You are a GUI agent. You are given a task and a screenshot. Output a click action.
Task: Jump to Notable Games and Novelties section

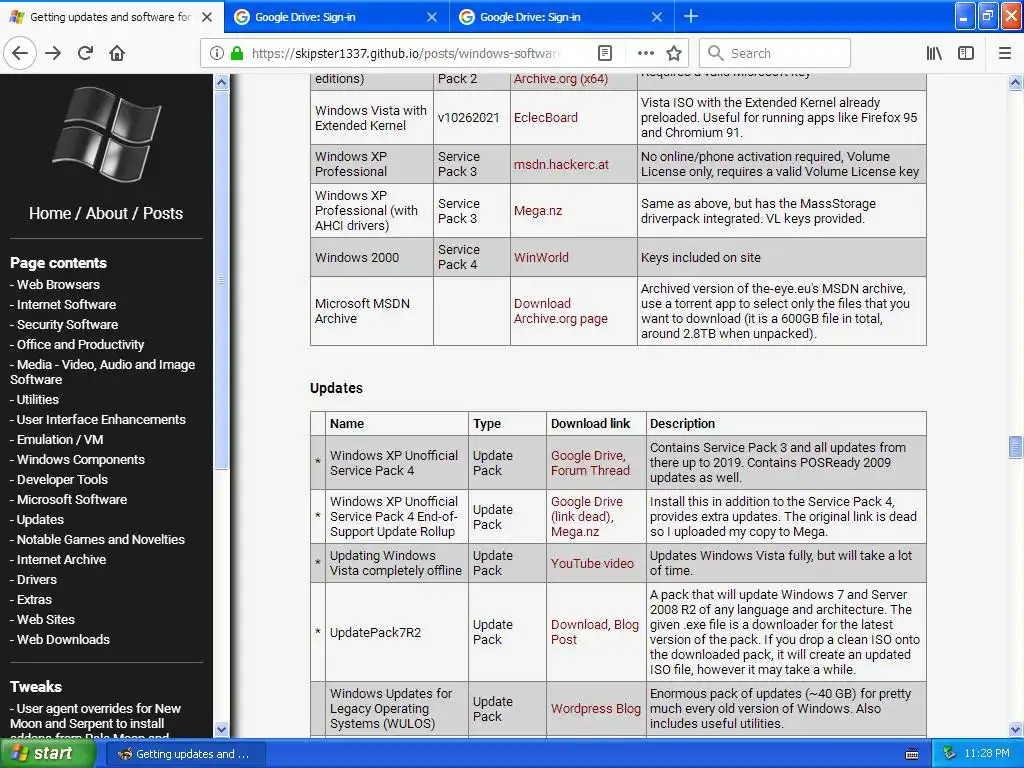tap(101, 539)
